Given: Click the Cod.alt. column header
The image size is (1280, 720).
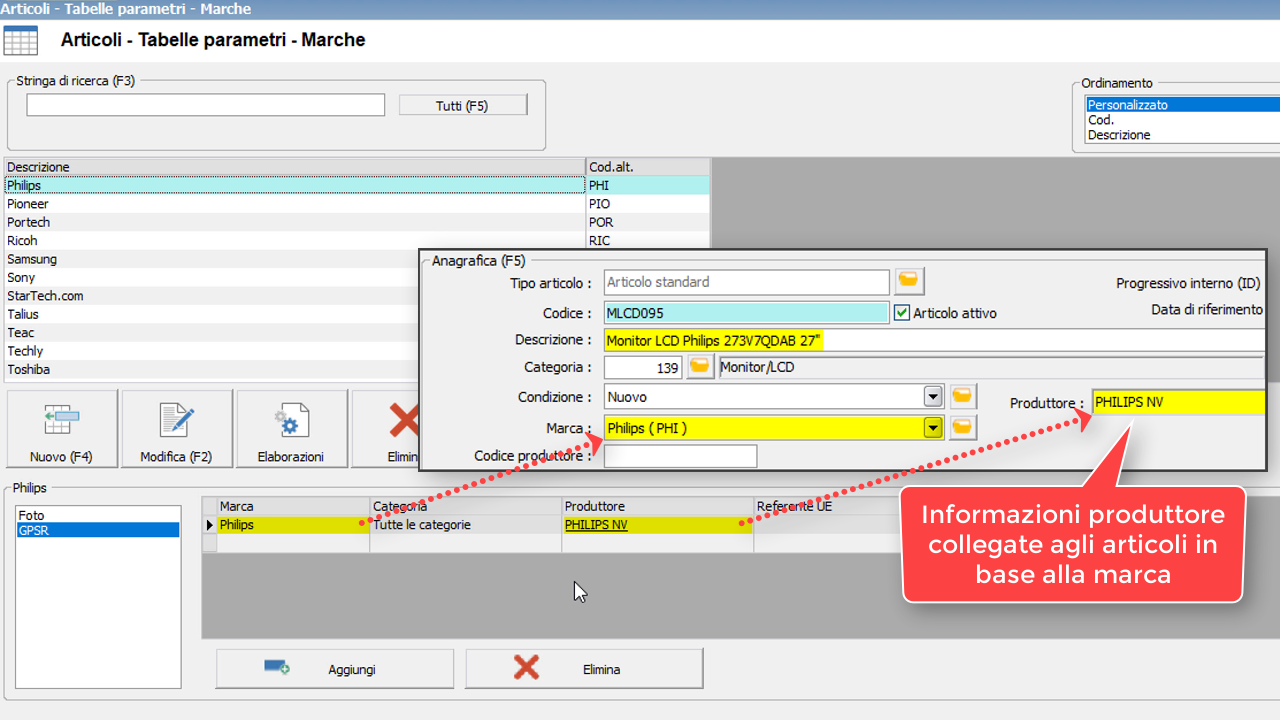Looking at the screenshot, I should (648, 167).
